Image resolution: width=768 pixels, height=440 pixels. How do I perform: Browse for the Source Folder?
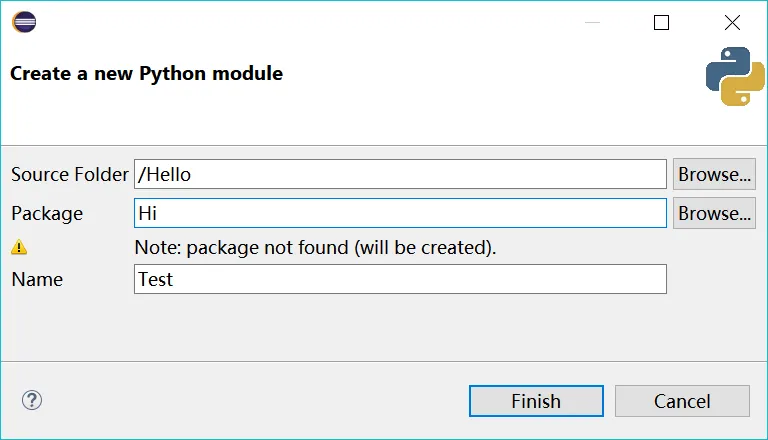point(714,174)
